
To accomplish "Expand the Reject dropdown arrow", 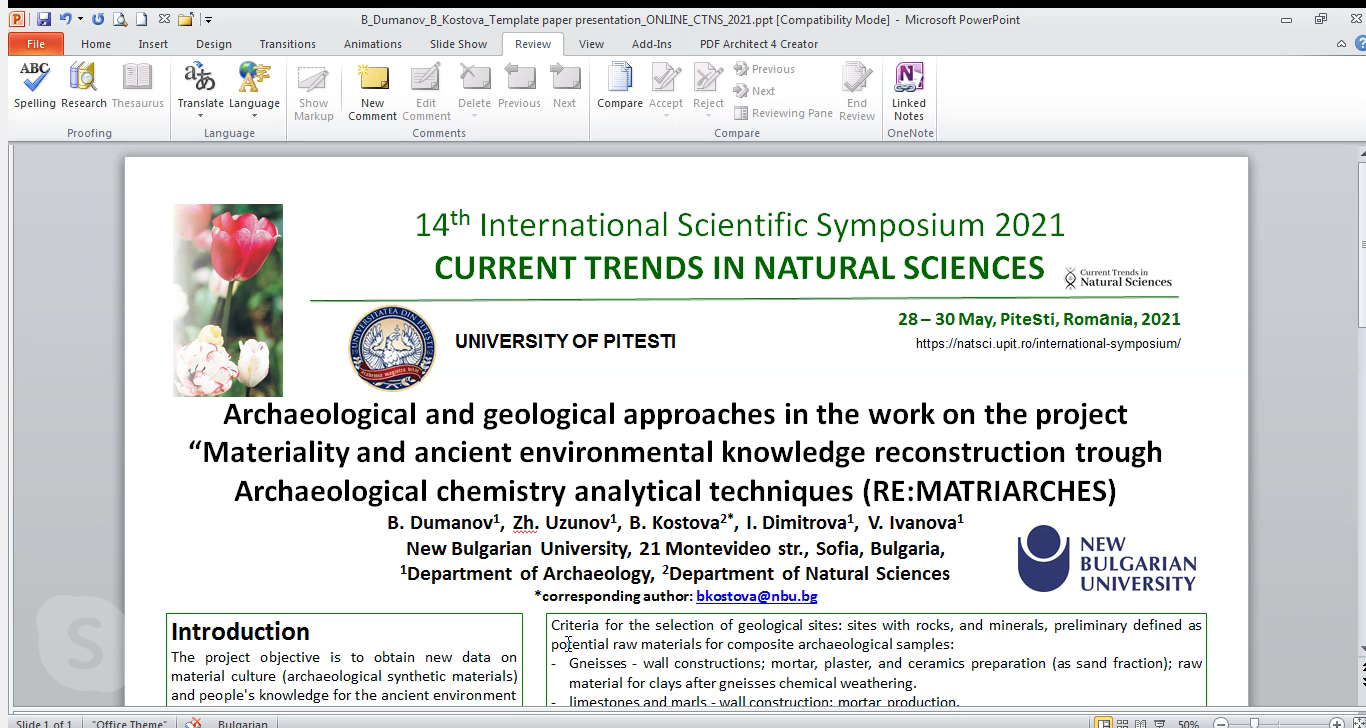I will coord(708,116).
